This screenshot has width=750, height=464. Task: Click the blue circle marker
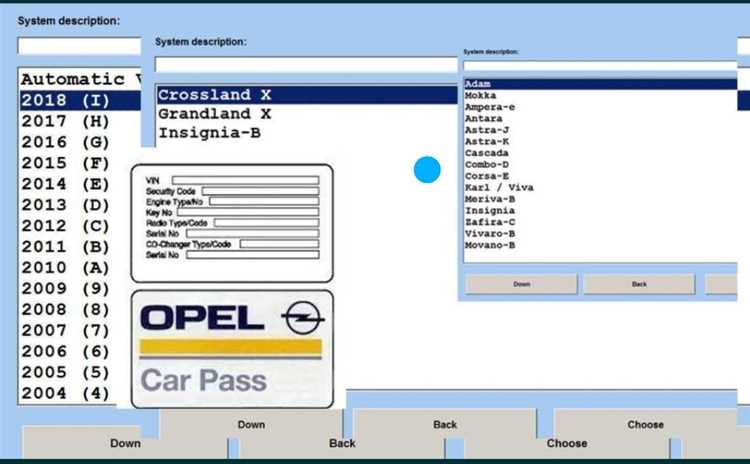click(x=427, y=170)
